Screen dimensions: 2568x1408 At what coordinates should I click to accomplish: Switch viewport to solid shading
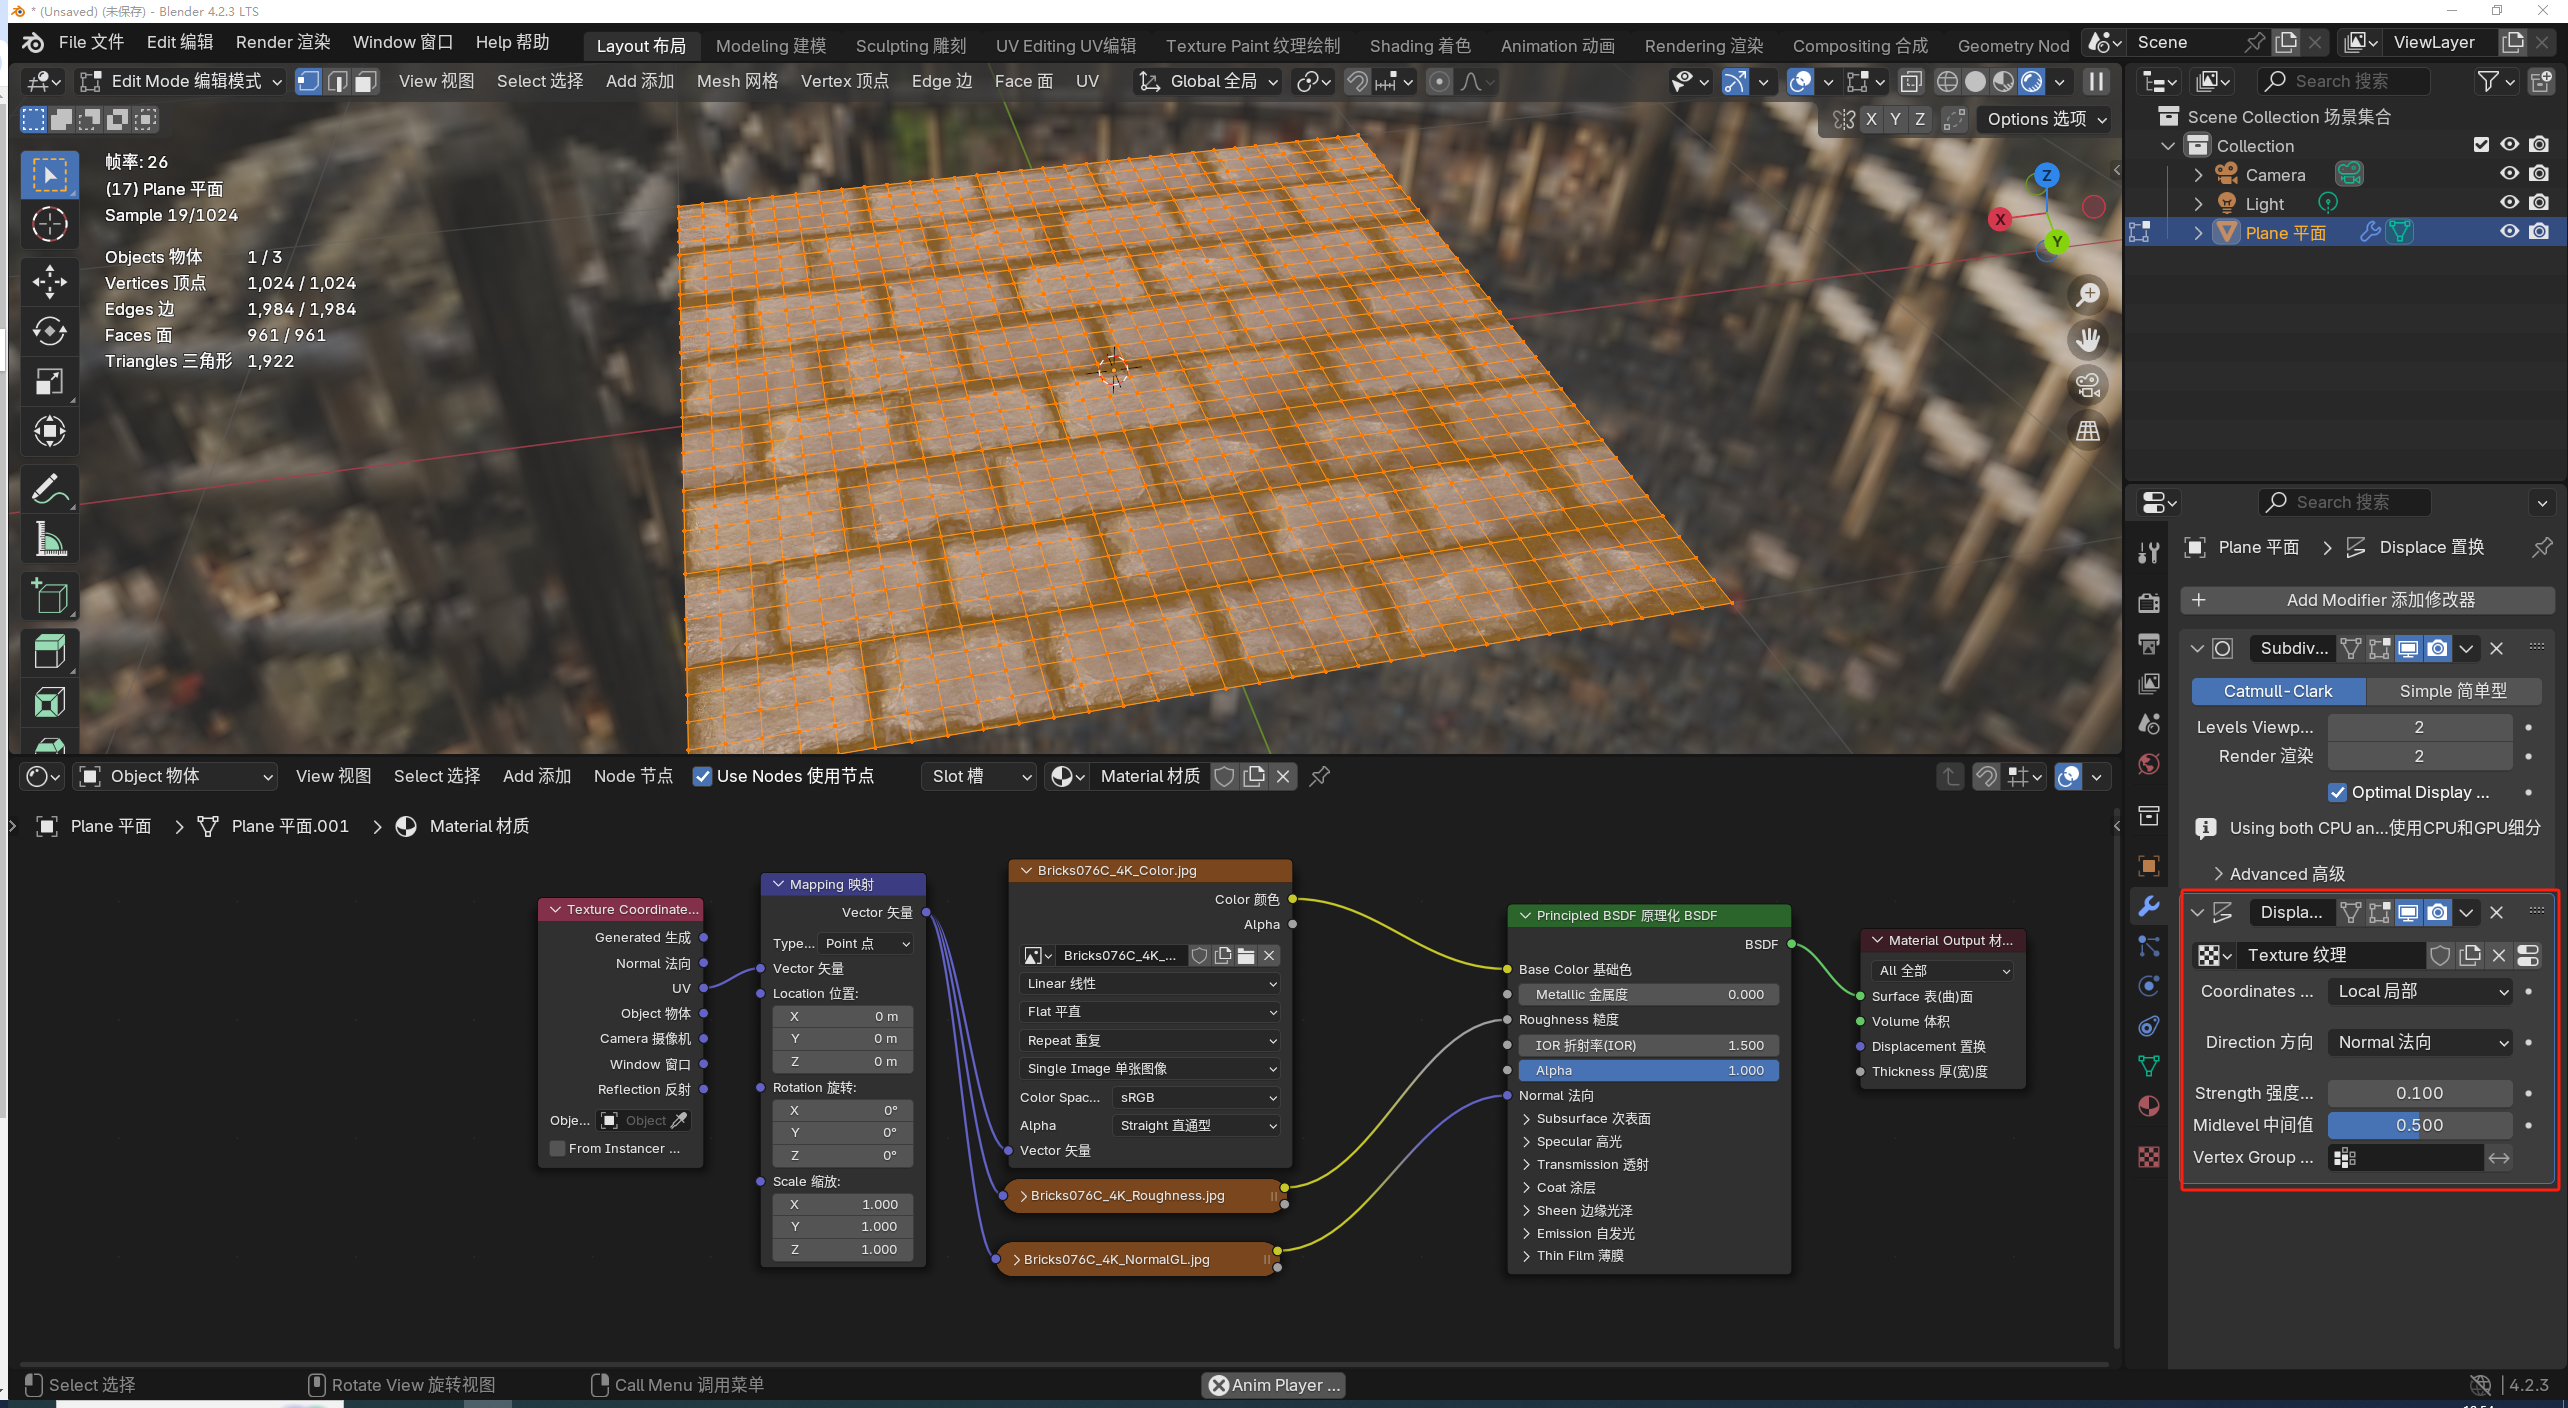1975,82
